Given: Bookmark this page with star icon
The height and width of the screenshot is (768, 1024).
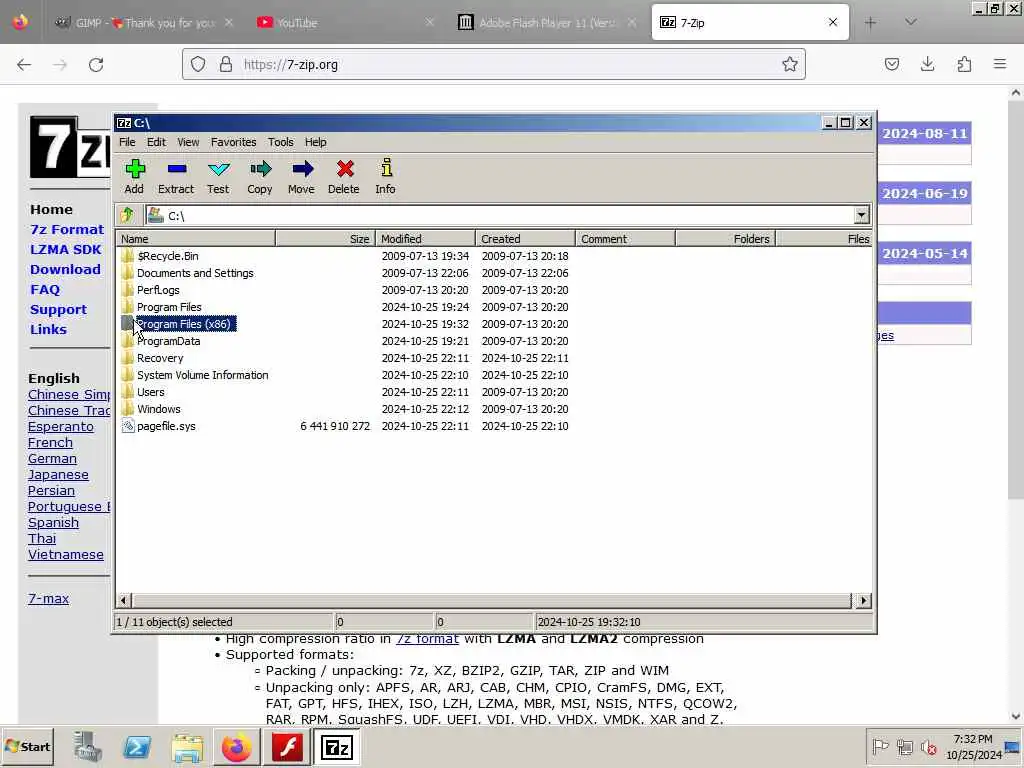Looking at the screenshot, I should coord(790,64).
